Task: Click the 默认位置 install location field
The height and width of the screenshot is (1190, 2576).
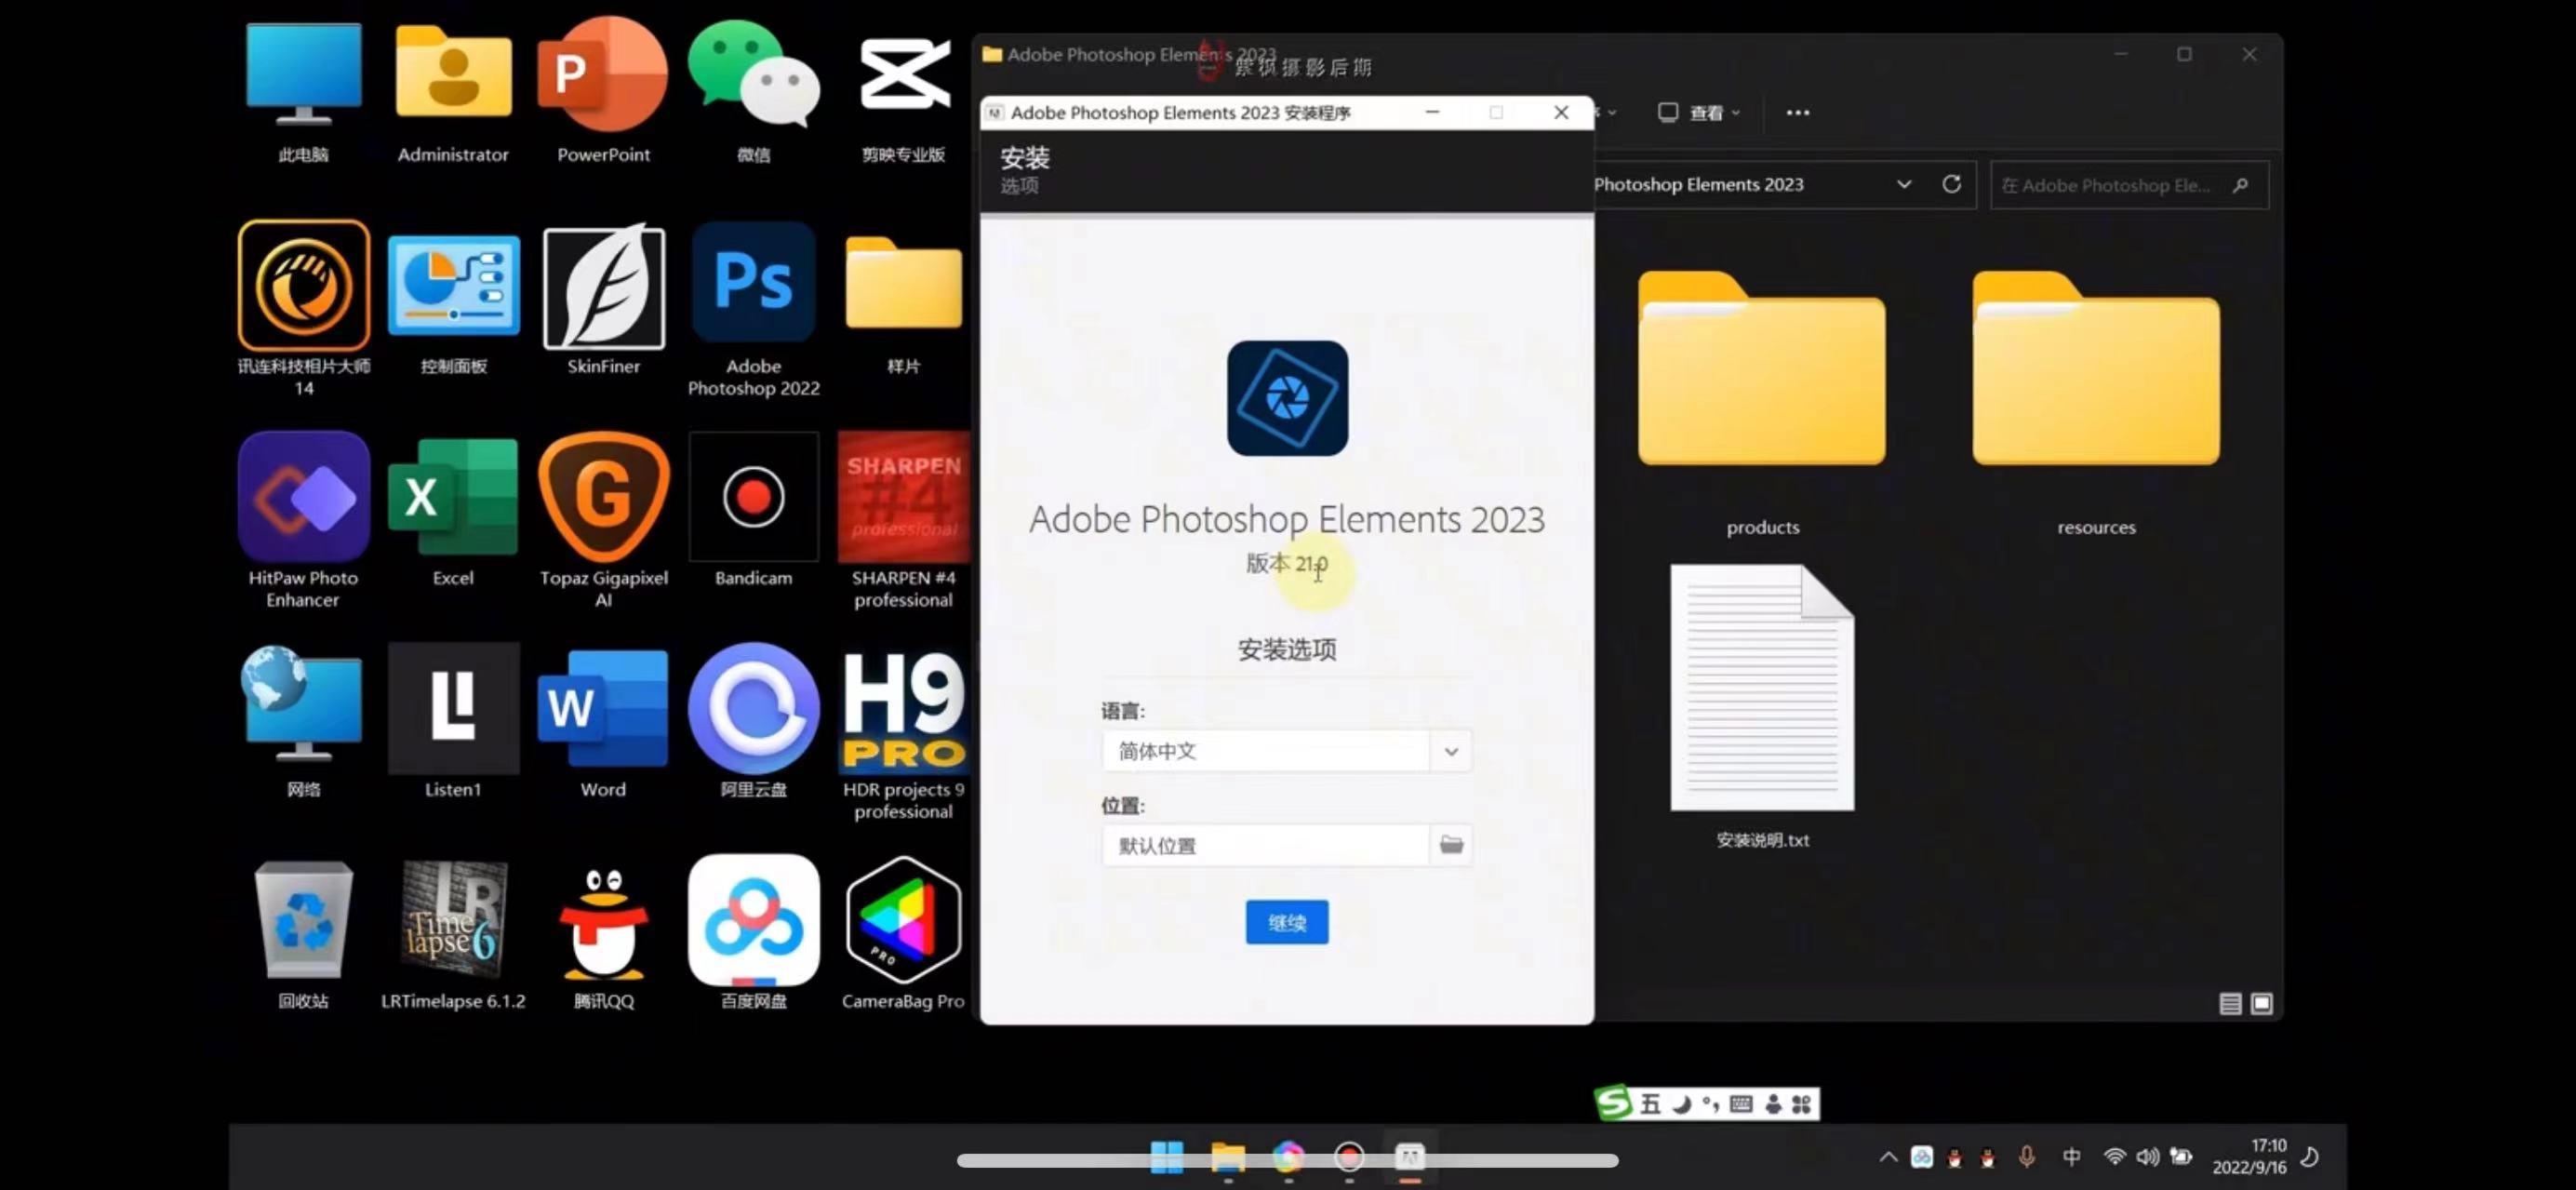Action: point(1264,845)
